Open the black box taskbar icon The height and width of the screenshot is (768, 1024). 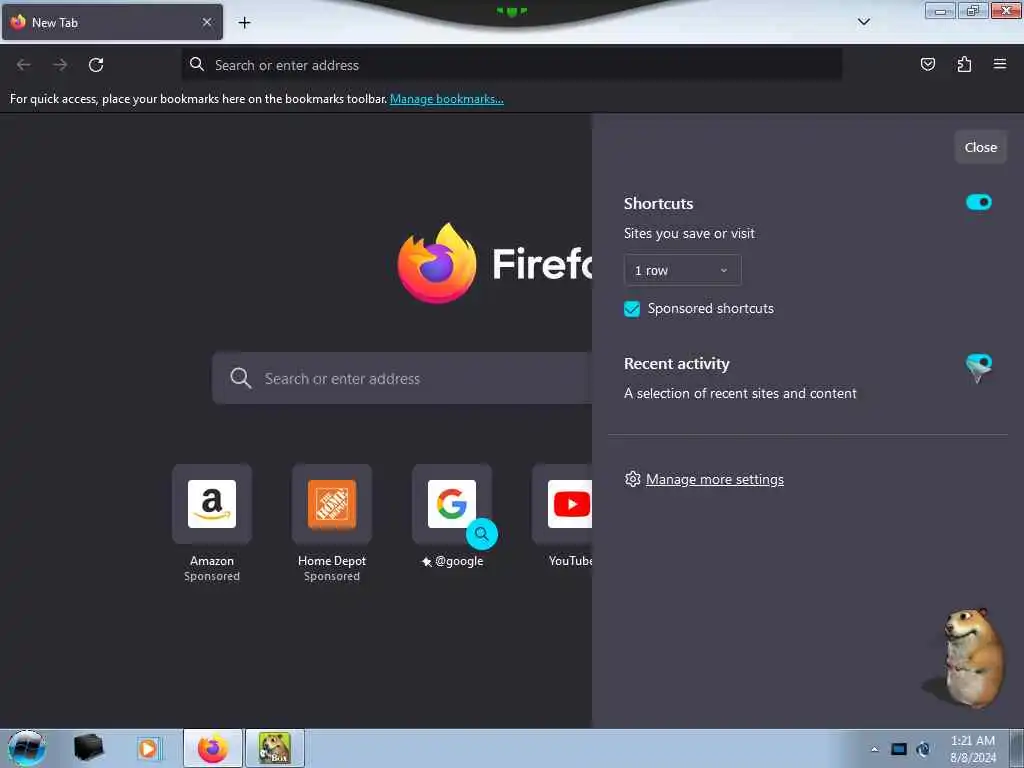point(88,748)
